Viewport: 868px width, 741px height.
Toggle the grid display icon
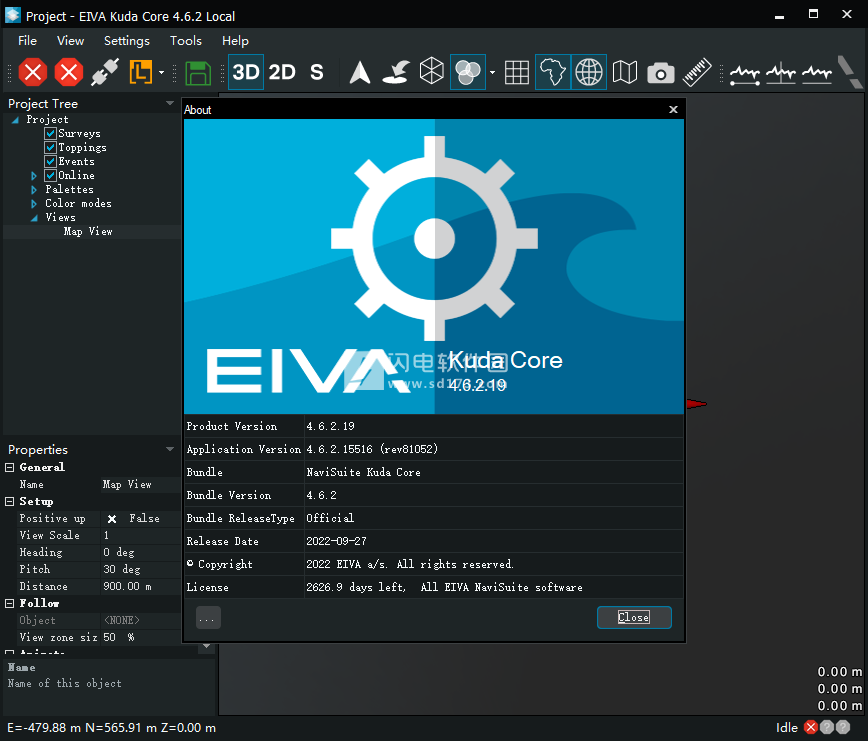tap(517, 72)
